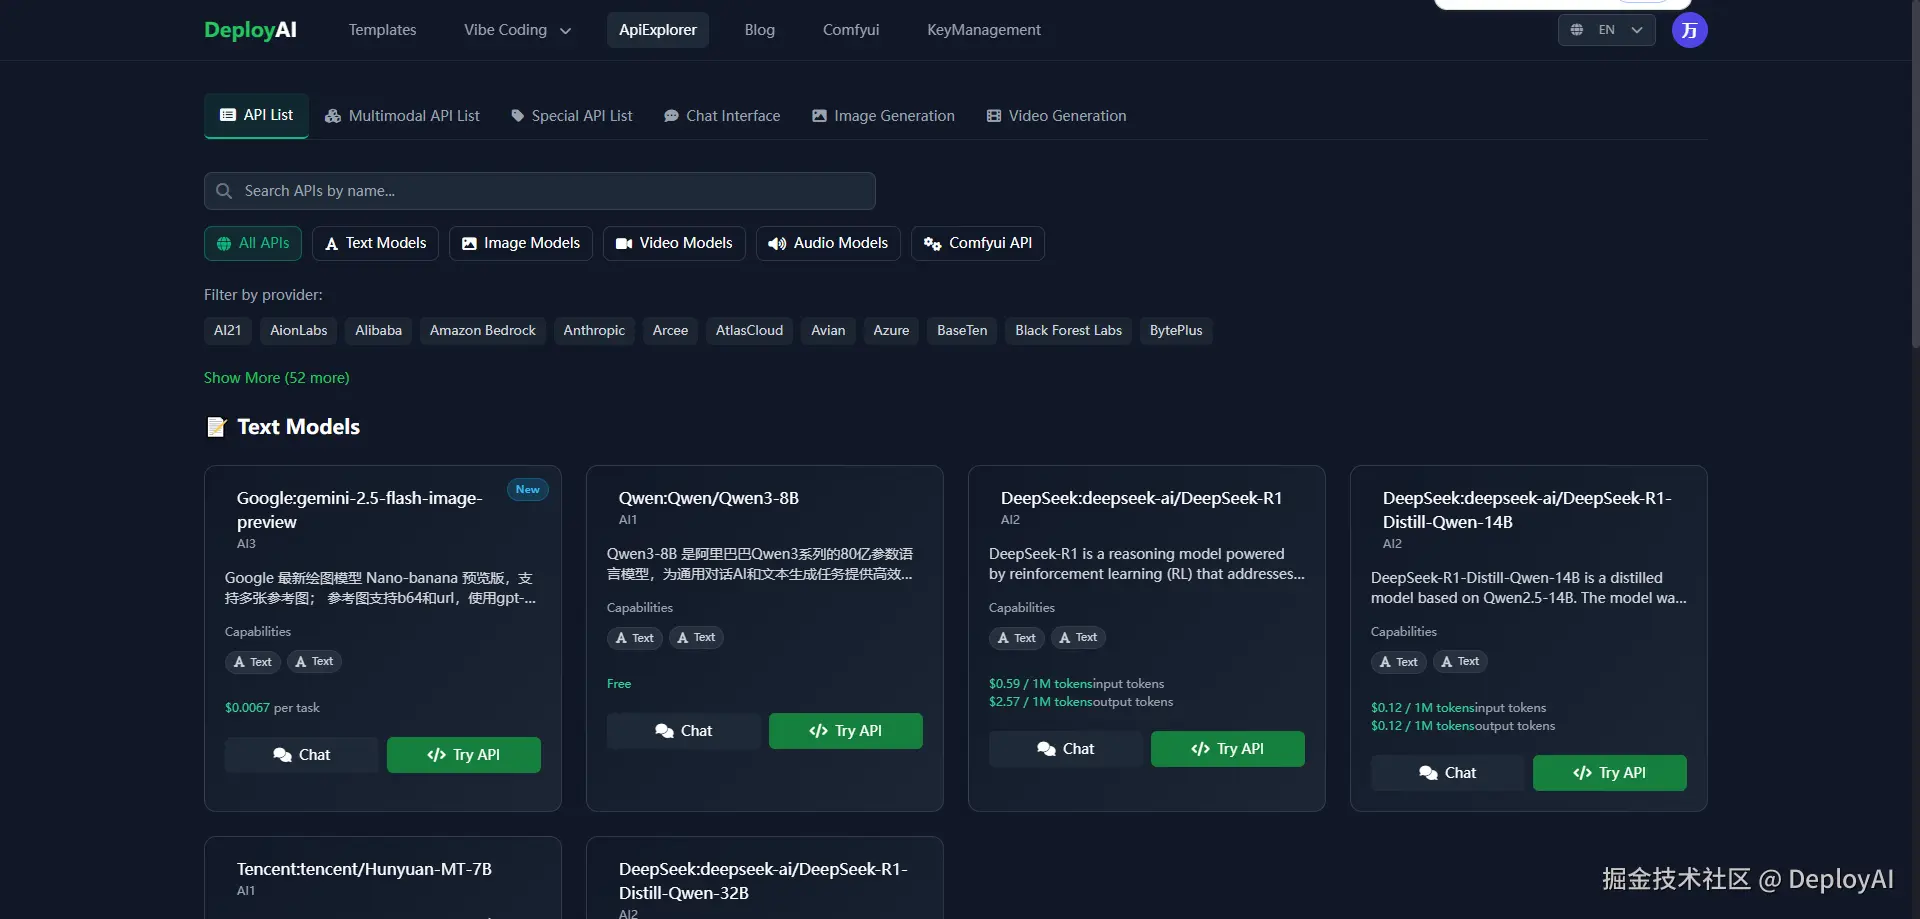
Task: Select the API List tab
Action: (256, 115)
